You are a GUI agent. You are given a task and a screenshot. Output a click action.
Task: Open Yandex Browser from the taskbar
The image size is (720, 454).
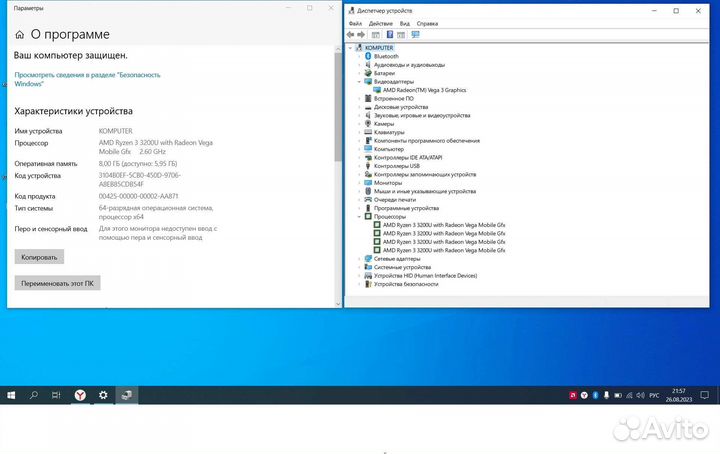[80, 395]
